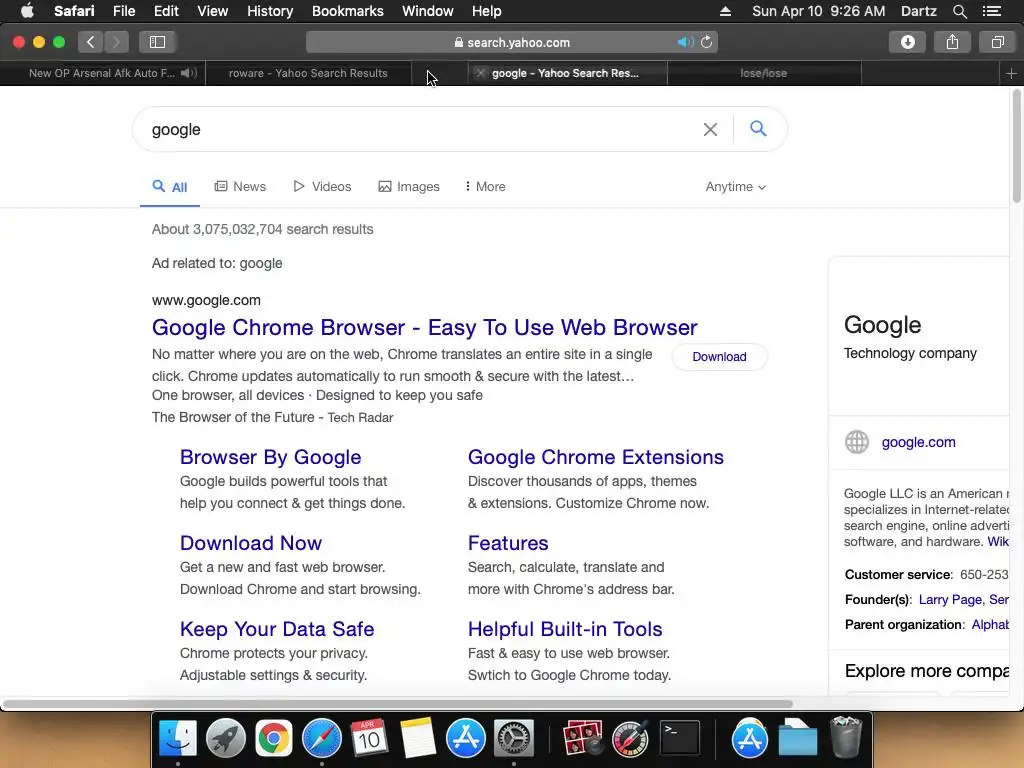
Task: Open the Bookmarks menu
Action: (x=347, y=11)
